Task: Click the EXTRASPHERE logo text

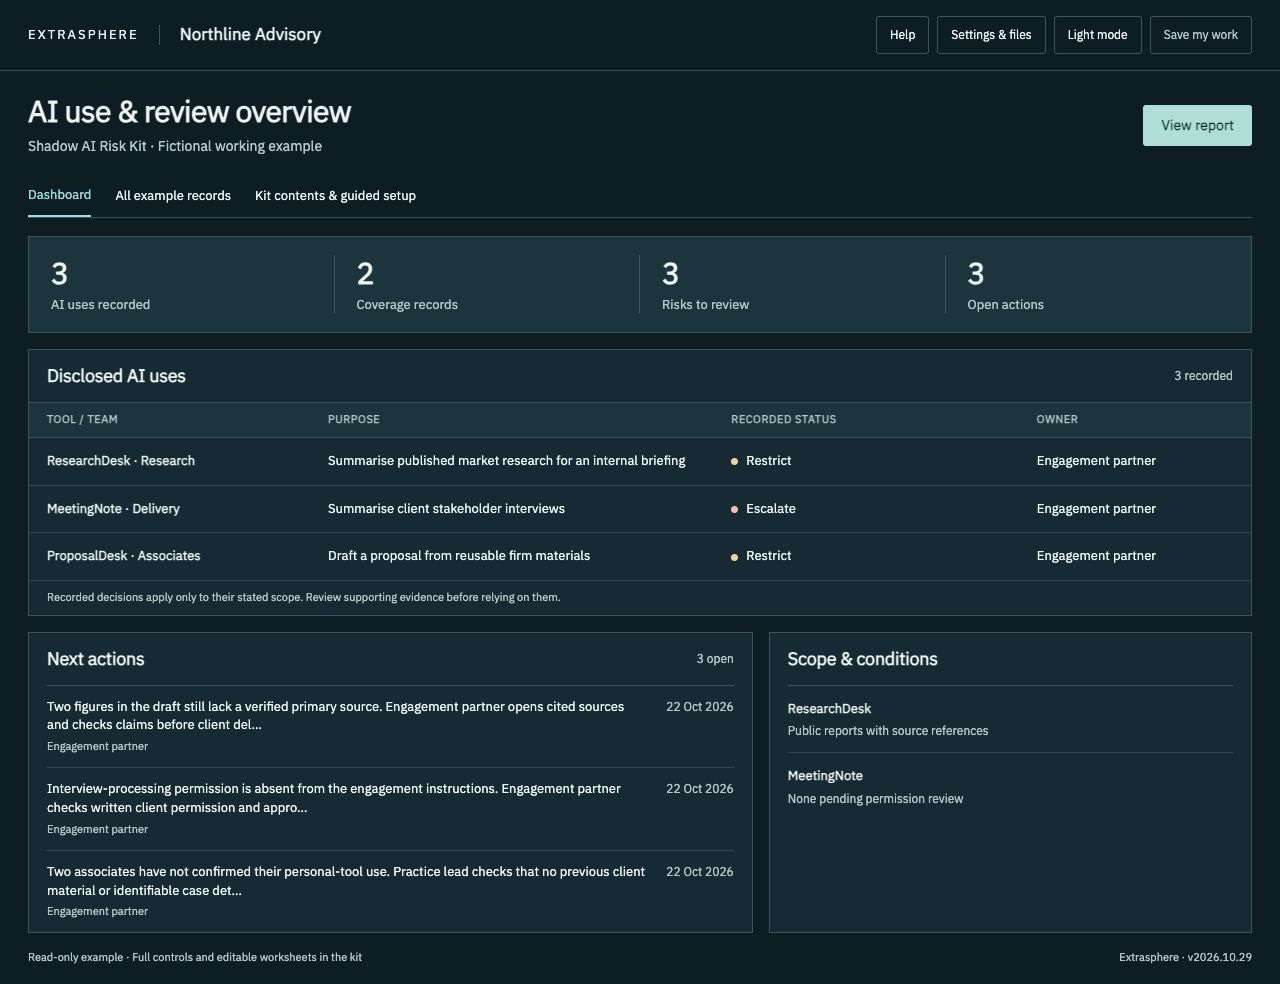Action: pos(83,35)
